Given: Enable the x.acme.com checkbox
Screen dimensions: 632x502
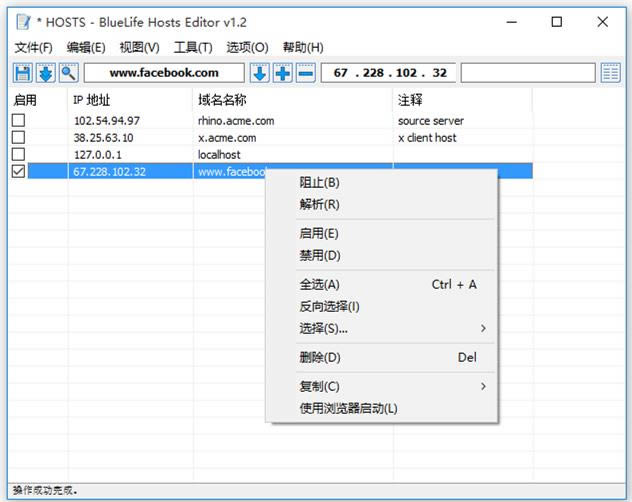Looking at the screenshot, I should pyautogui.click(x=19, y=137).
